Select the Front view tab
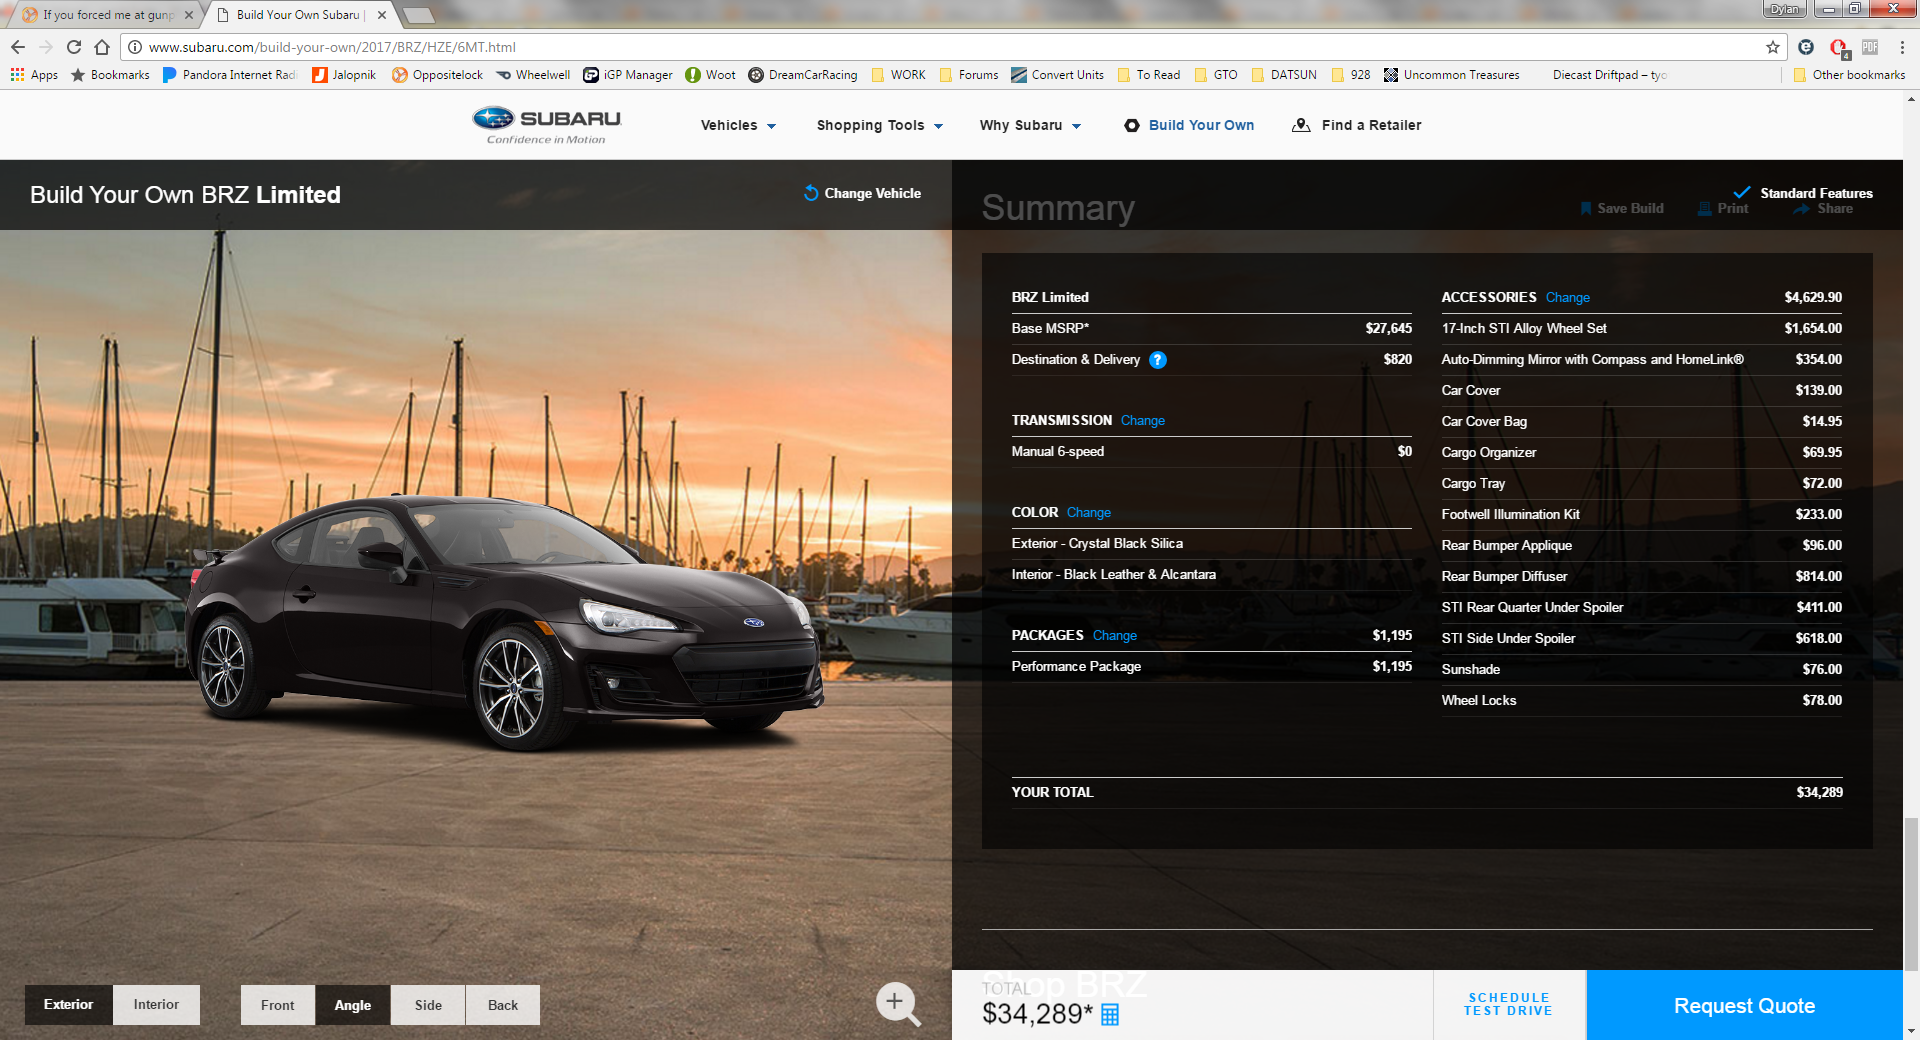Viewport: 1920px width, 1040px height. point(278,1005)
